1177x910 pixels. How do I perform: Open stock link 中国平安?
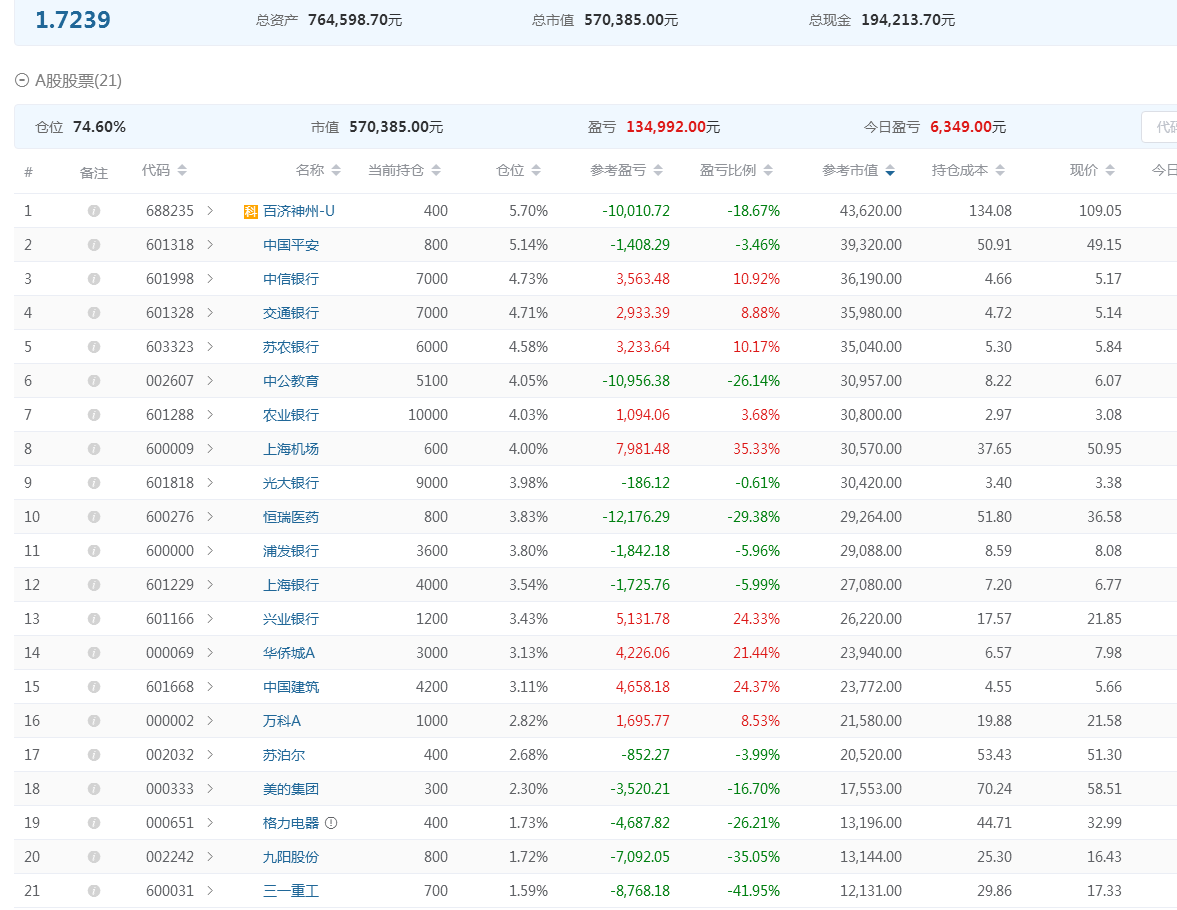pos(291,245)
